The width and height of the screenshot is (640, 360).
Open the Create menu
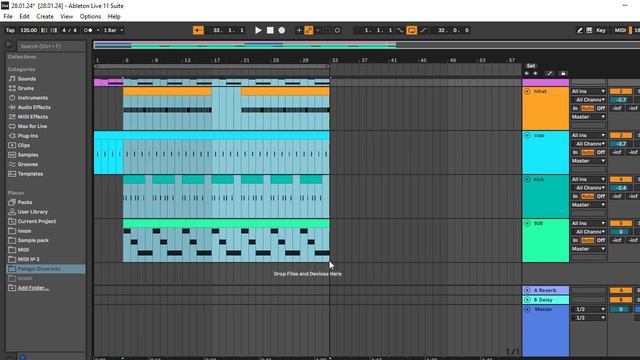click(45, 16)
